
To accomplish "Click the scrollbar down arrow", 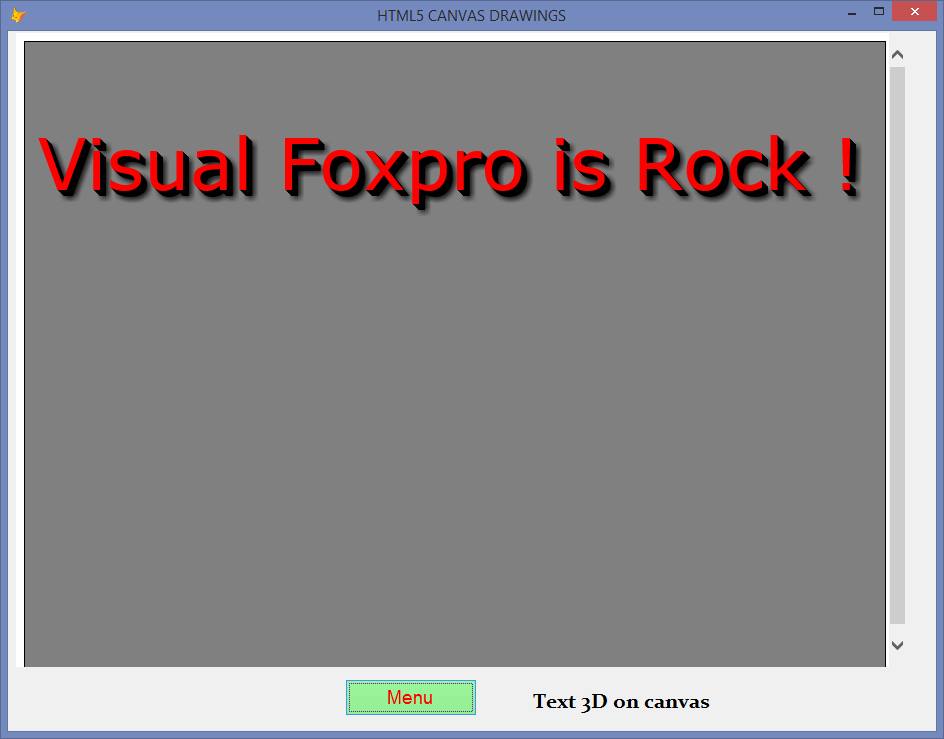I will (897, 645).
